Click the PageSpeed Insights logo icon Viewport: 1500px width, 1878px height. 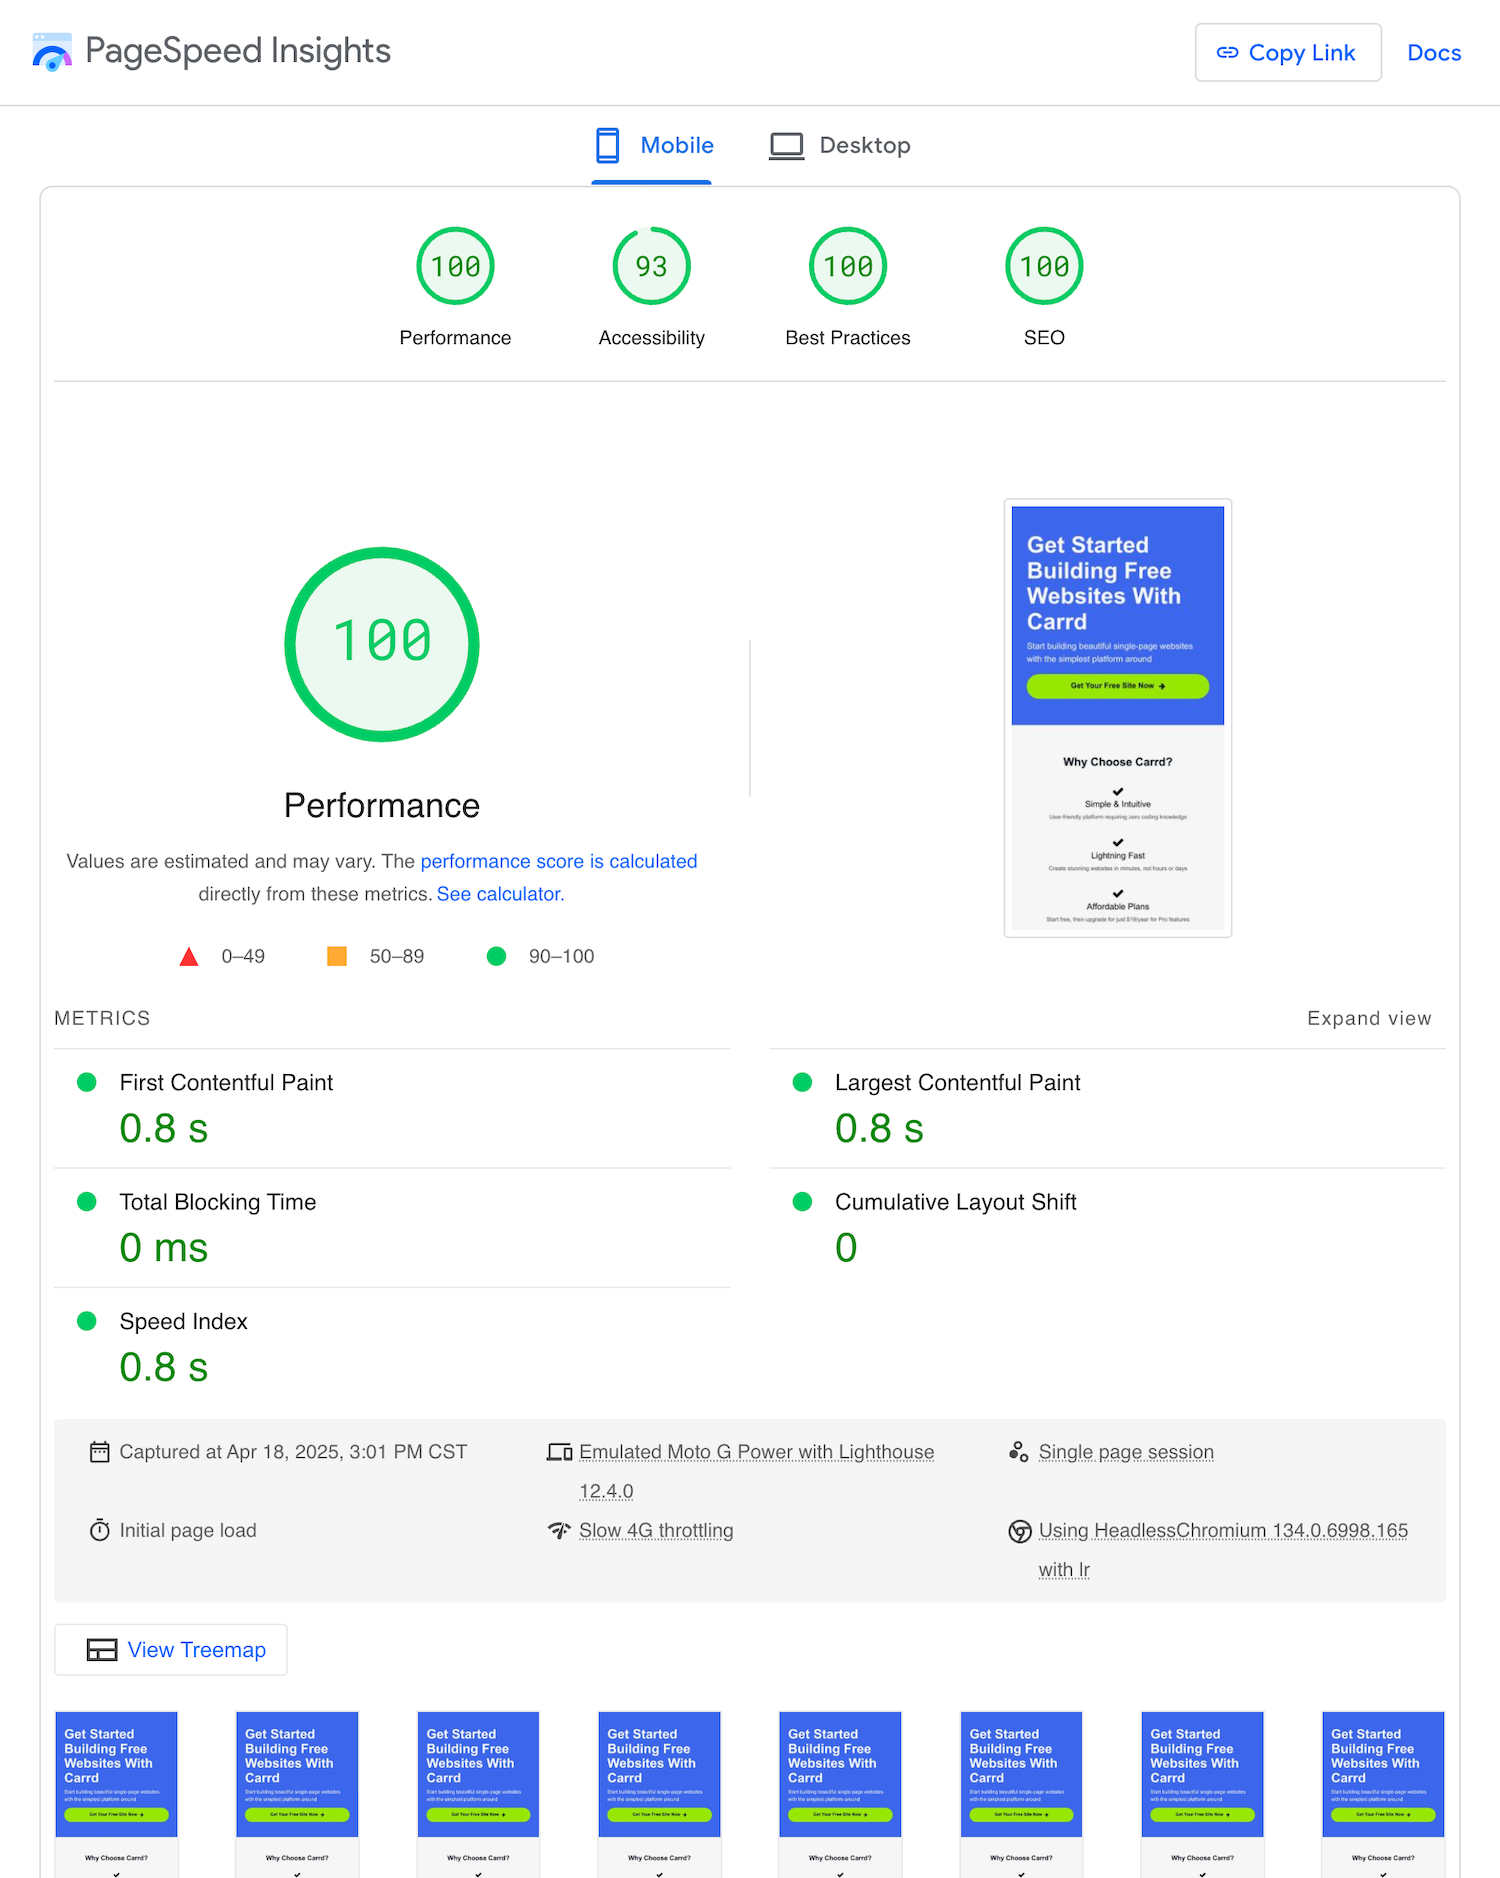pos(52,52)
